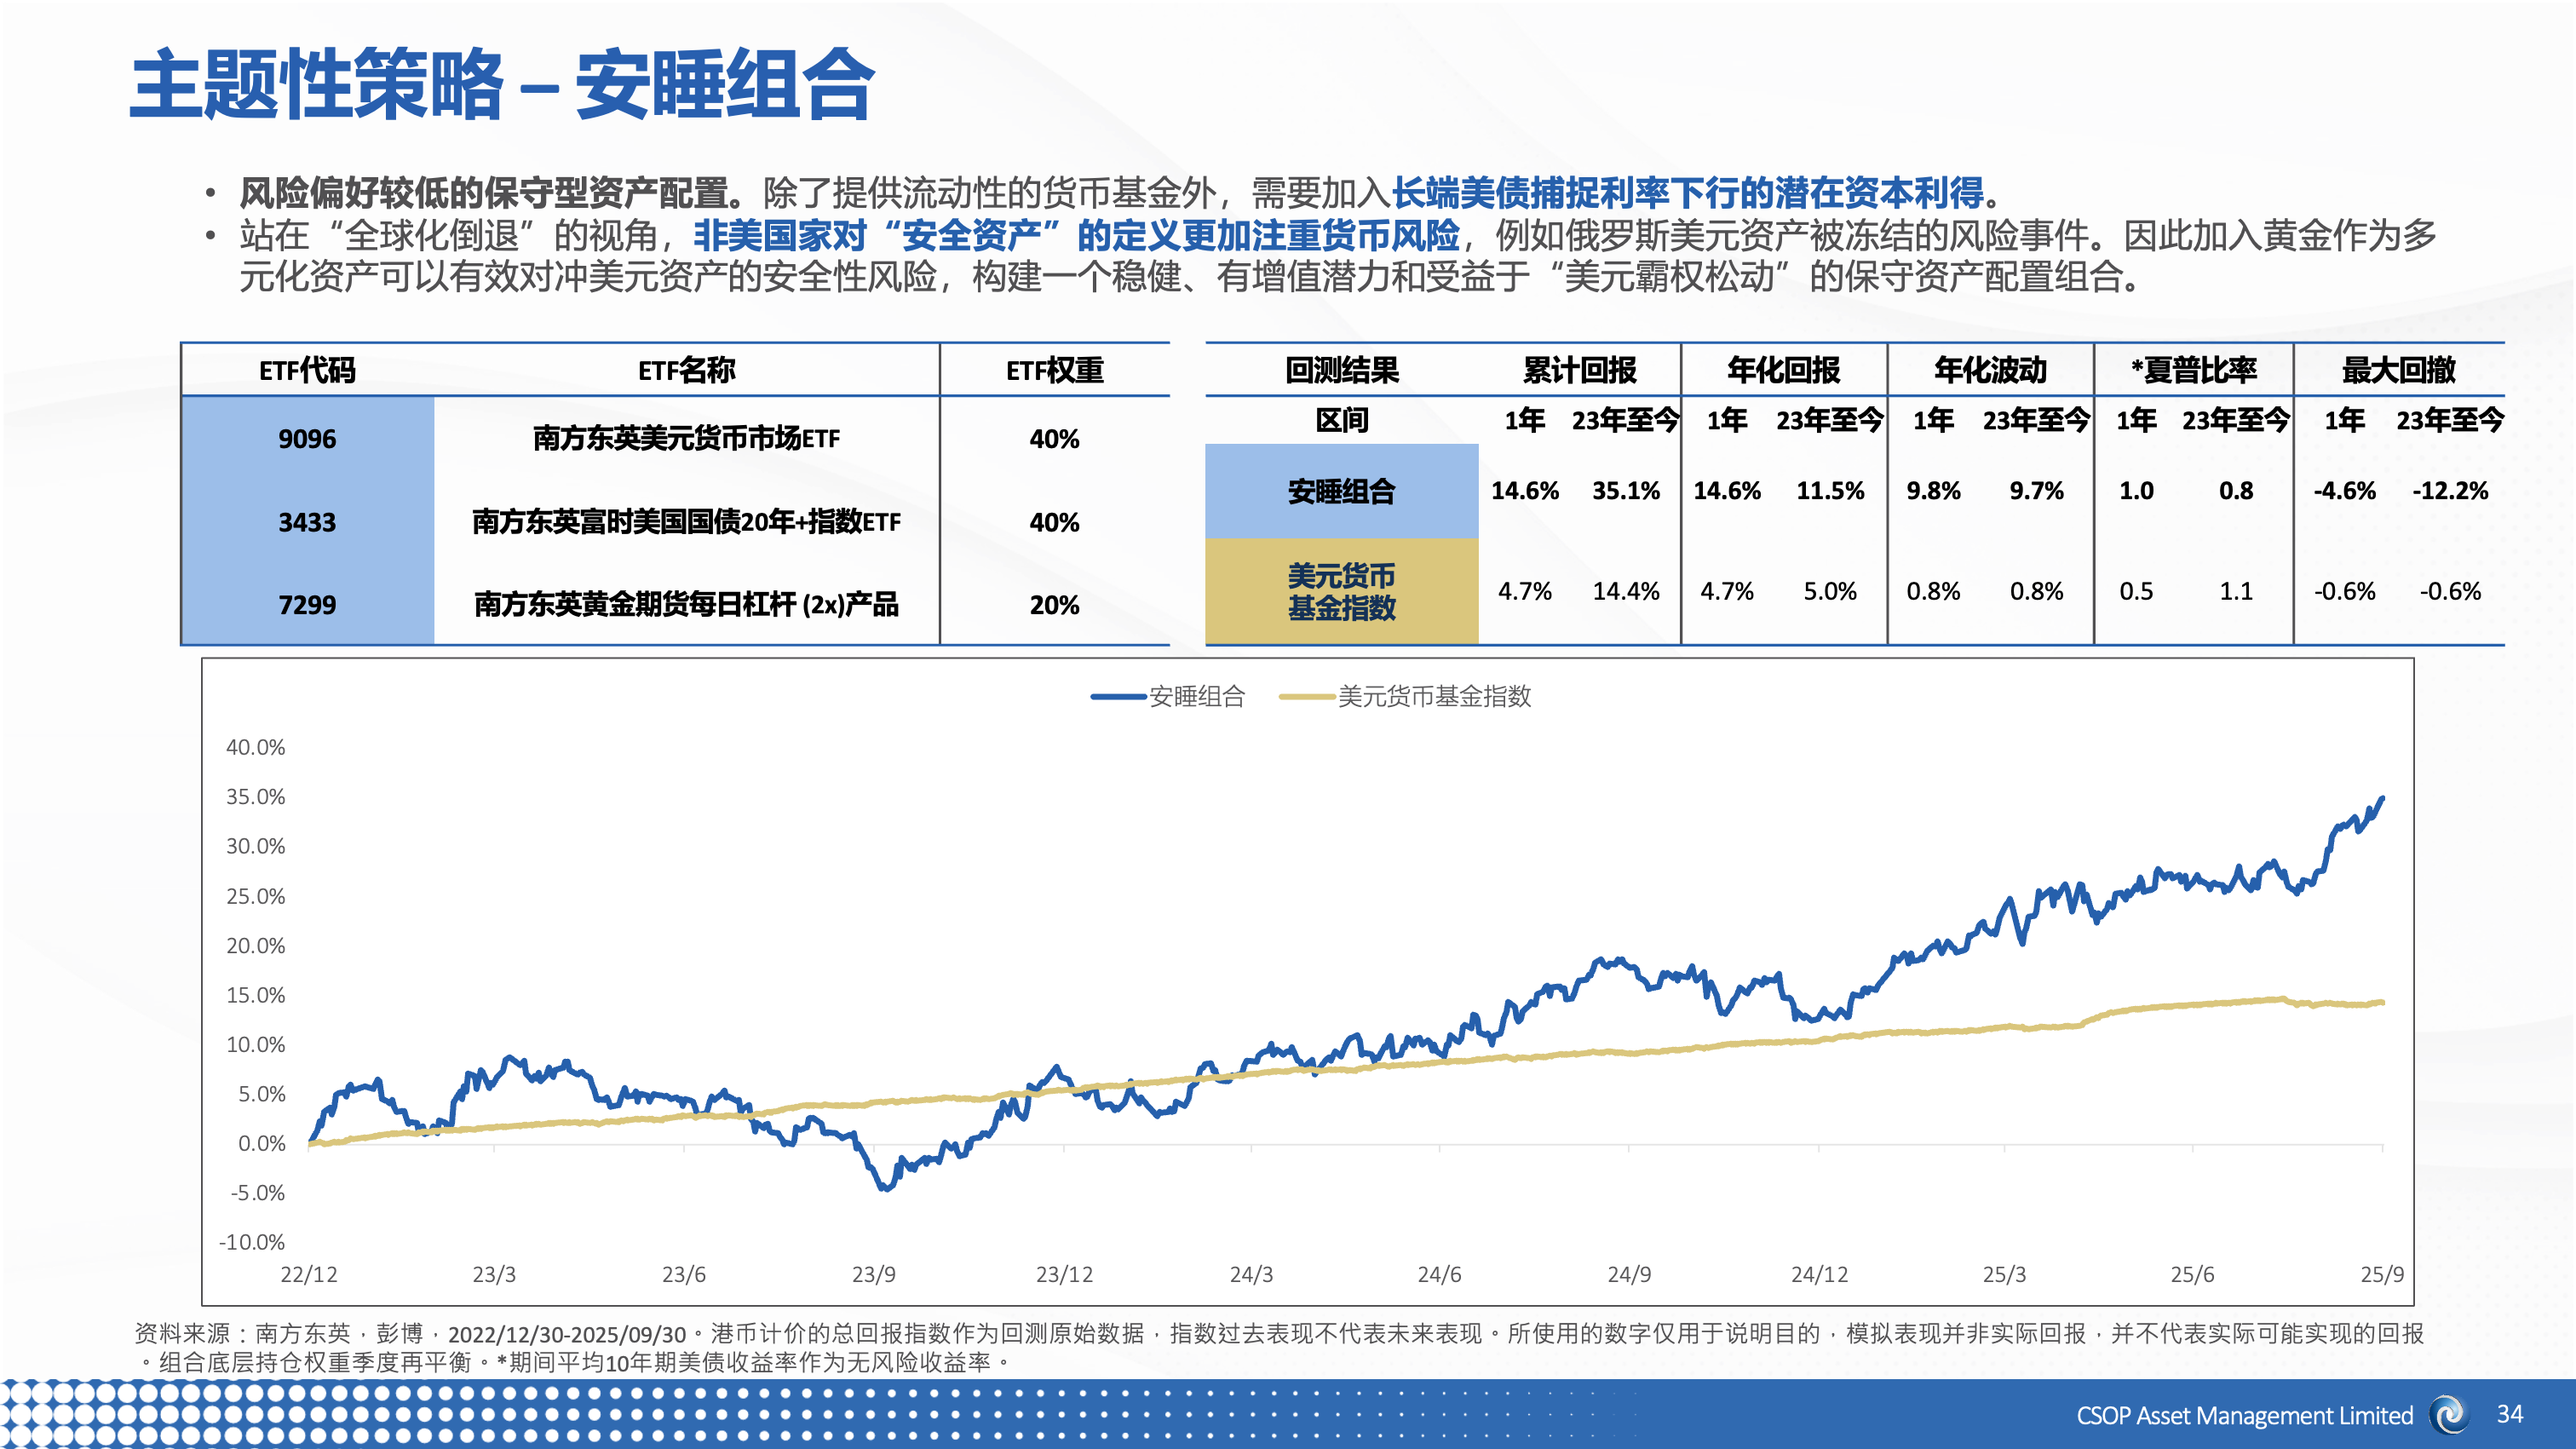
Task: Click the 安睡组合 blue row label
Action: (1341, 491)
